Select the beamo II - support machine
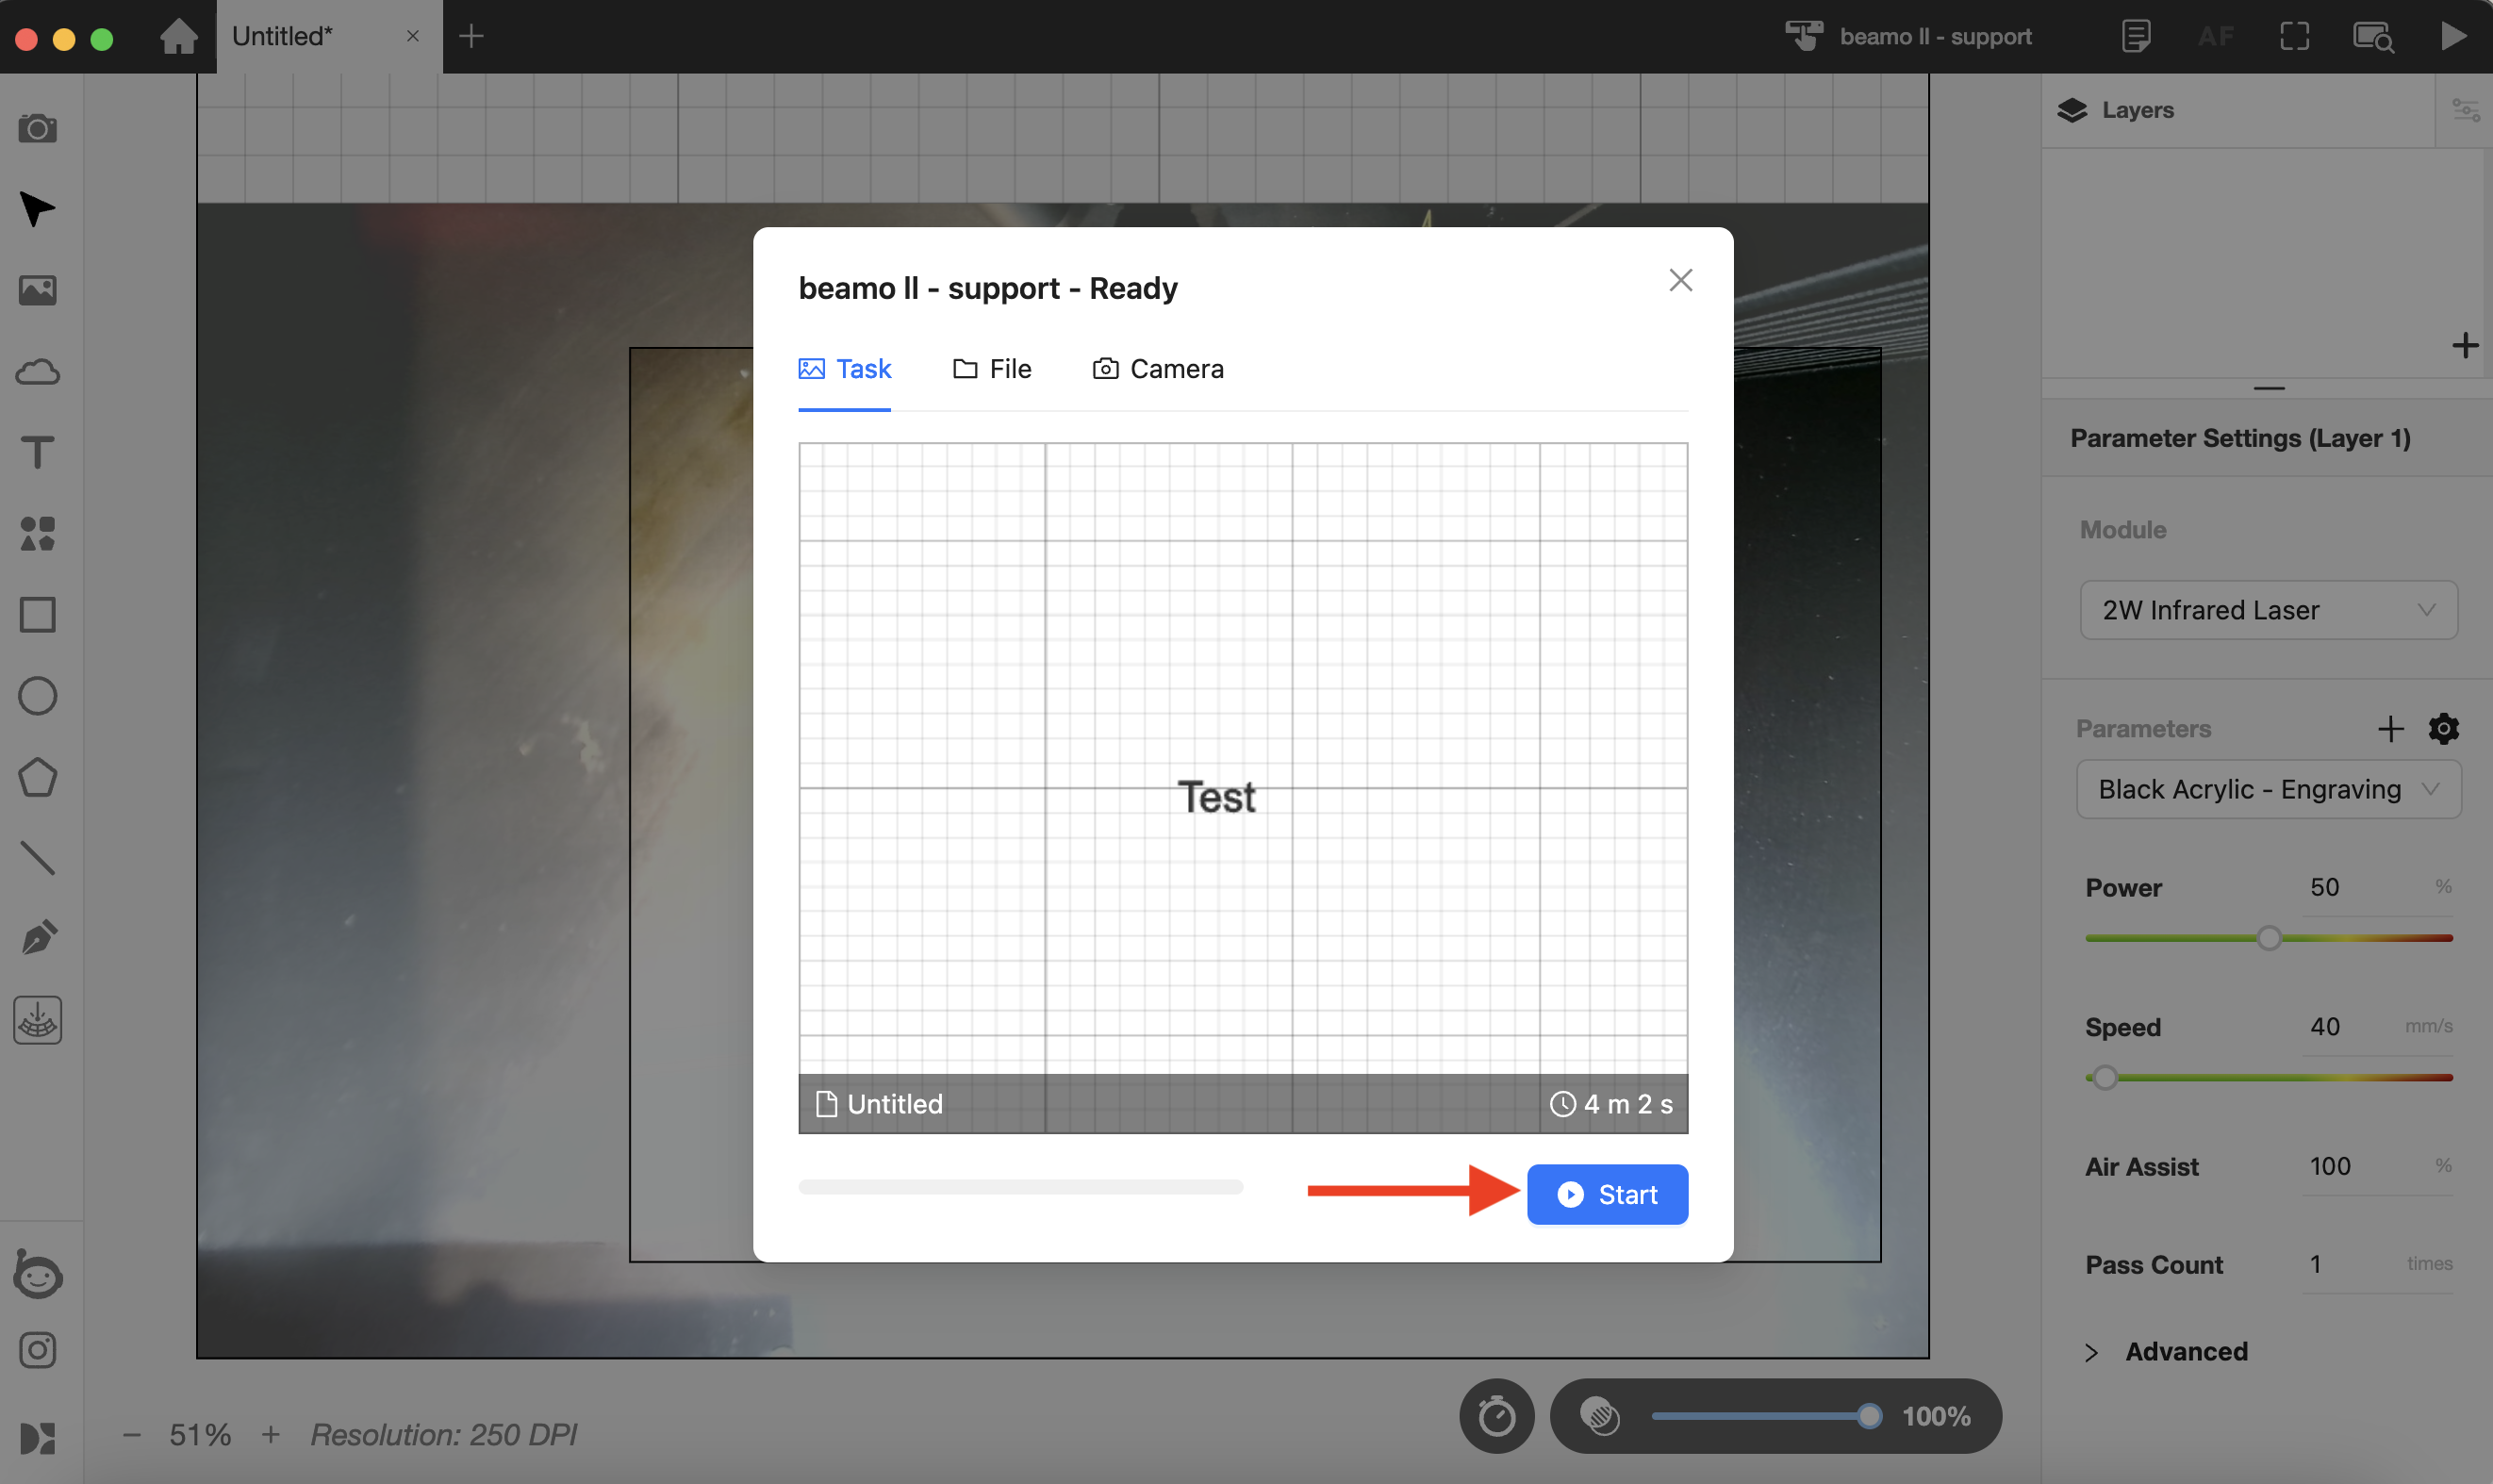This screenshot has height=1484, width=2493. 1908,36
